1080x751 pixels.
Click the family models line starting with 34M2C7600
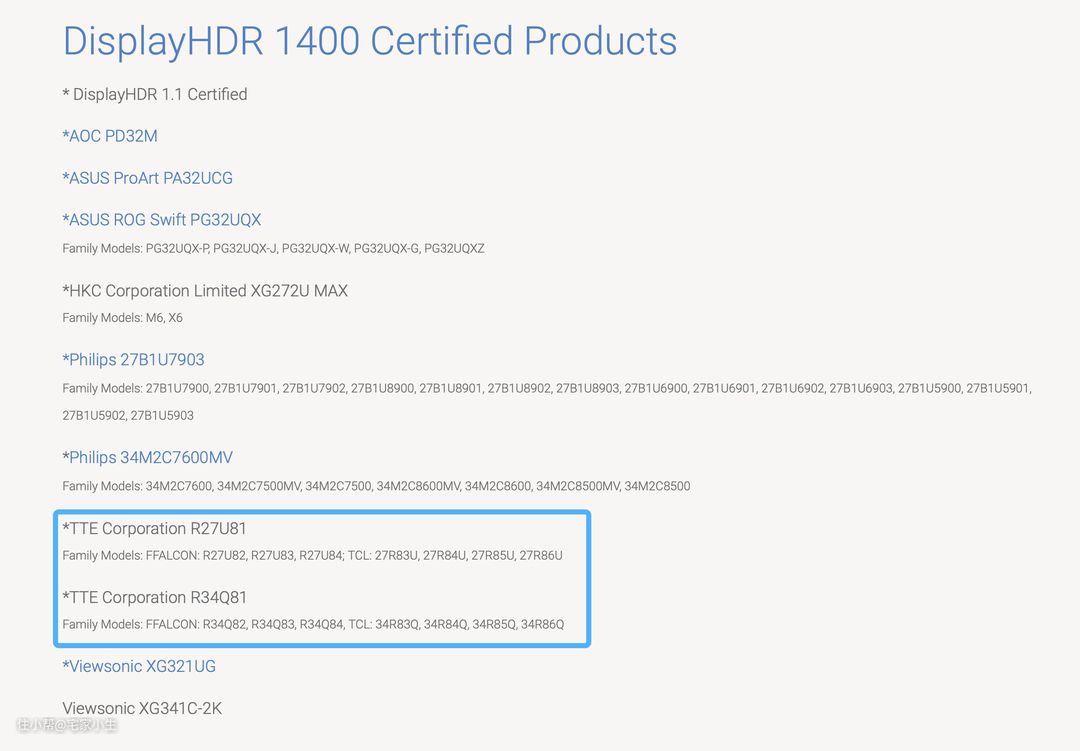coord(376,486)
